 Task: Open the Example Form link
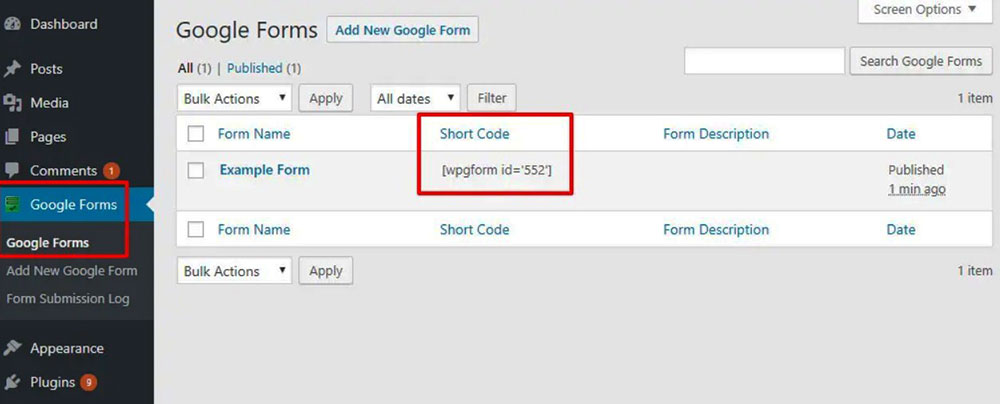264,170
